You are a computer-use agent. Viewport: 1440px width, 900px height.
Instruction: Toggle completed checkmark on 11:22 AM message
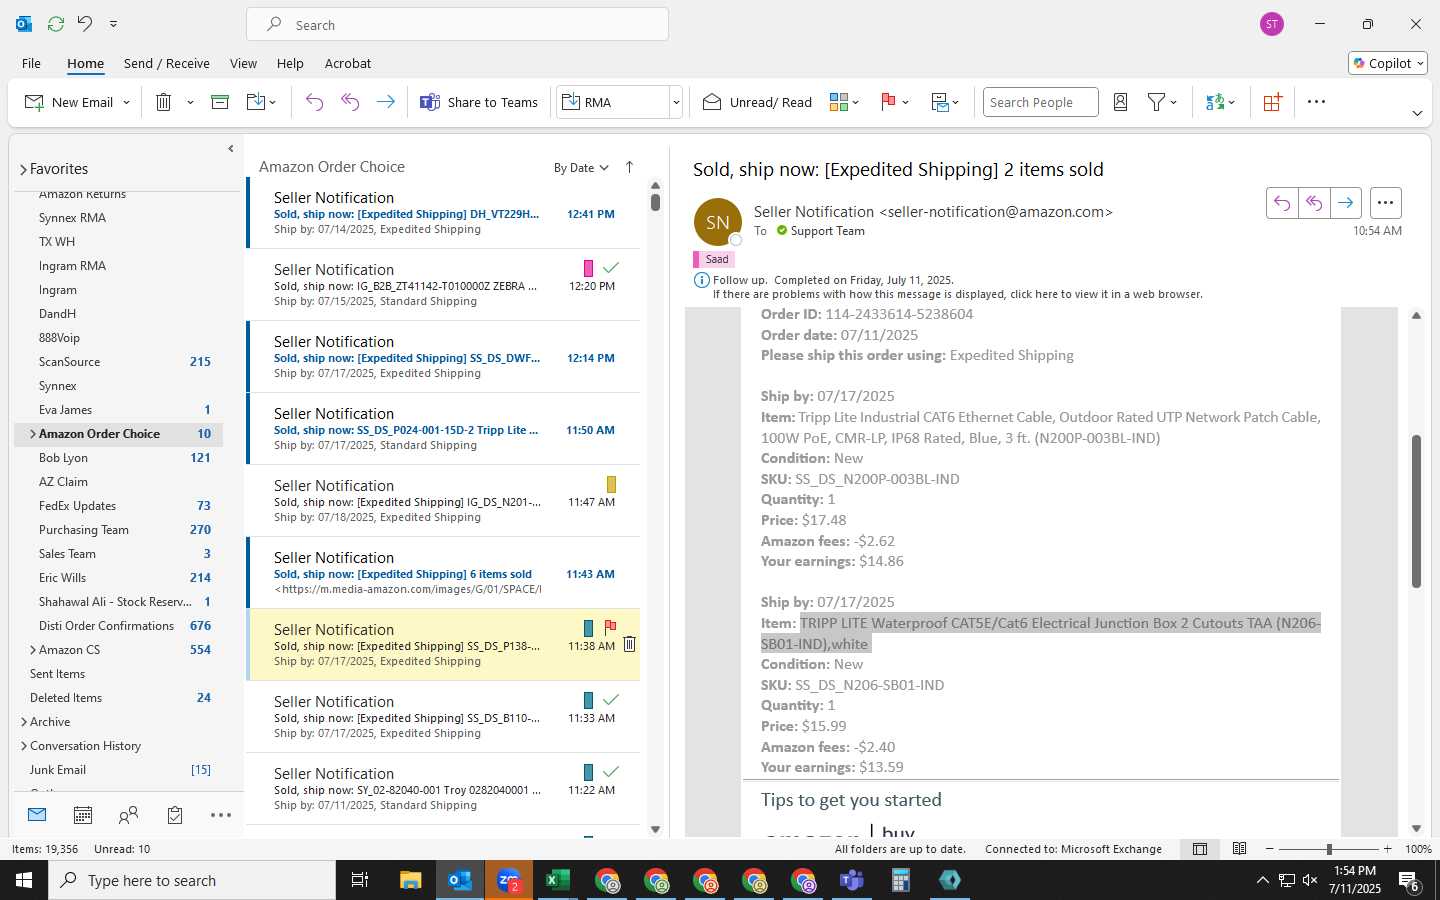pos(611,771)
